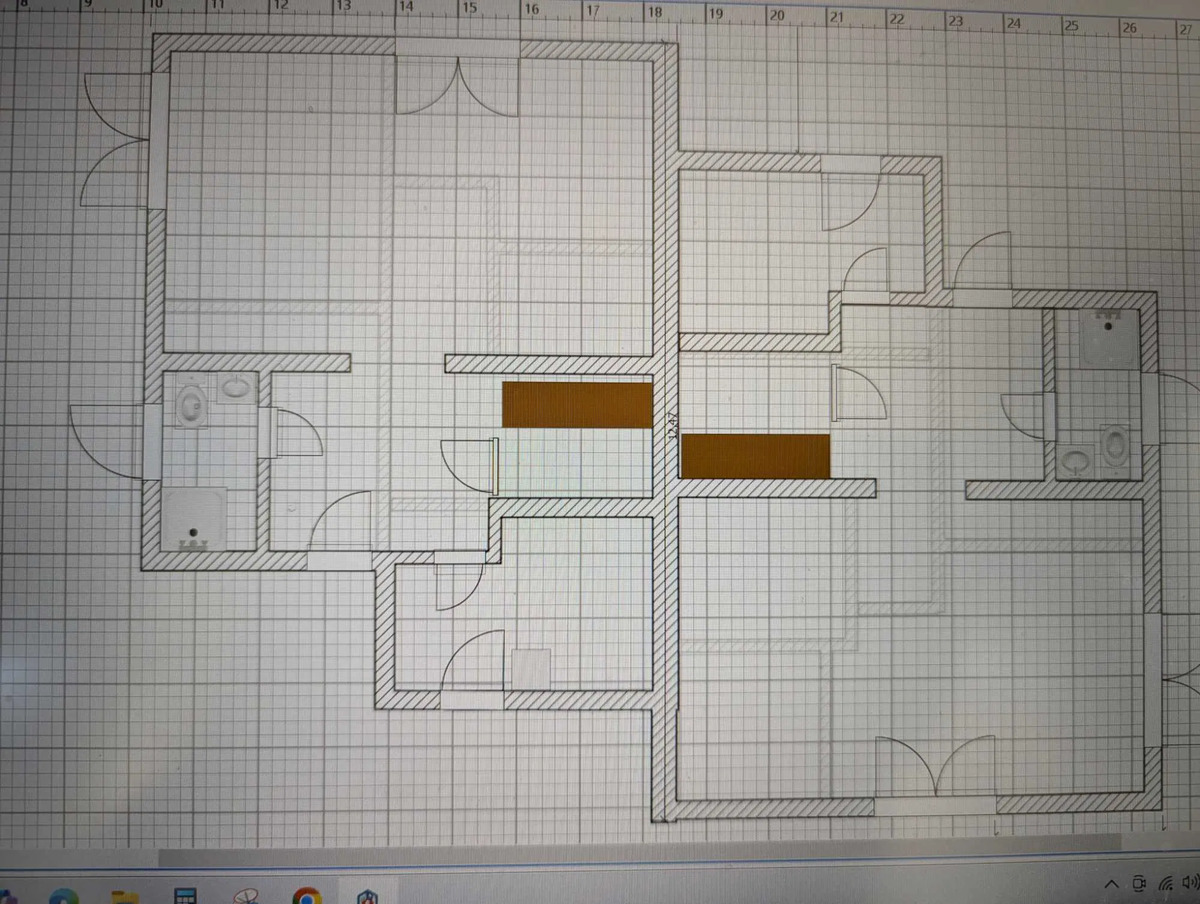Expand the hidden system tray icons chevron
Image resolution: width=1200 pixels, height=904 pixels.
point(1111,884)
